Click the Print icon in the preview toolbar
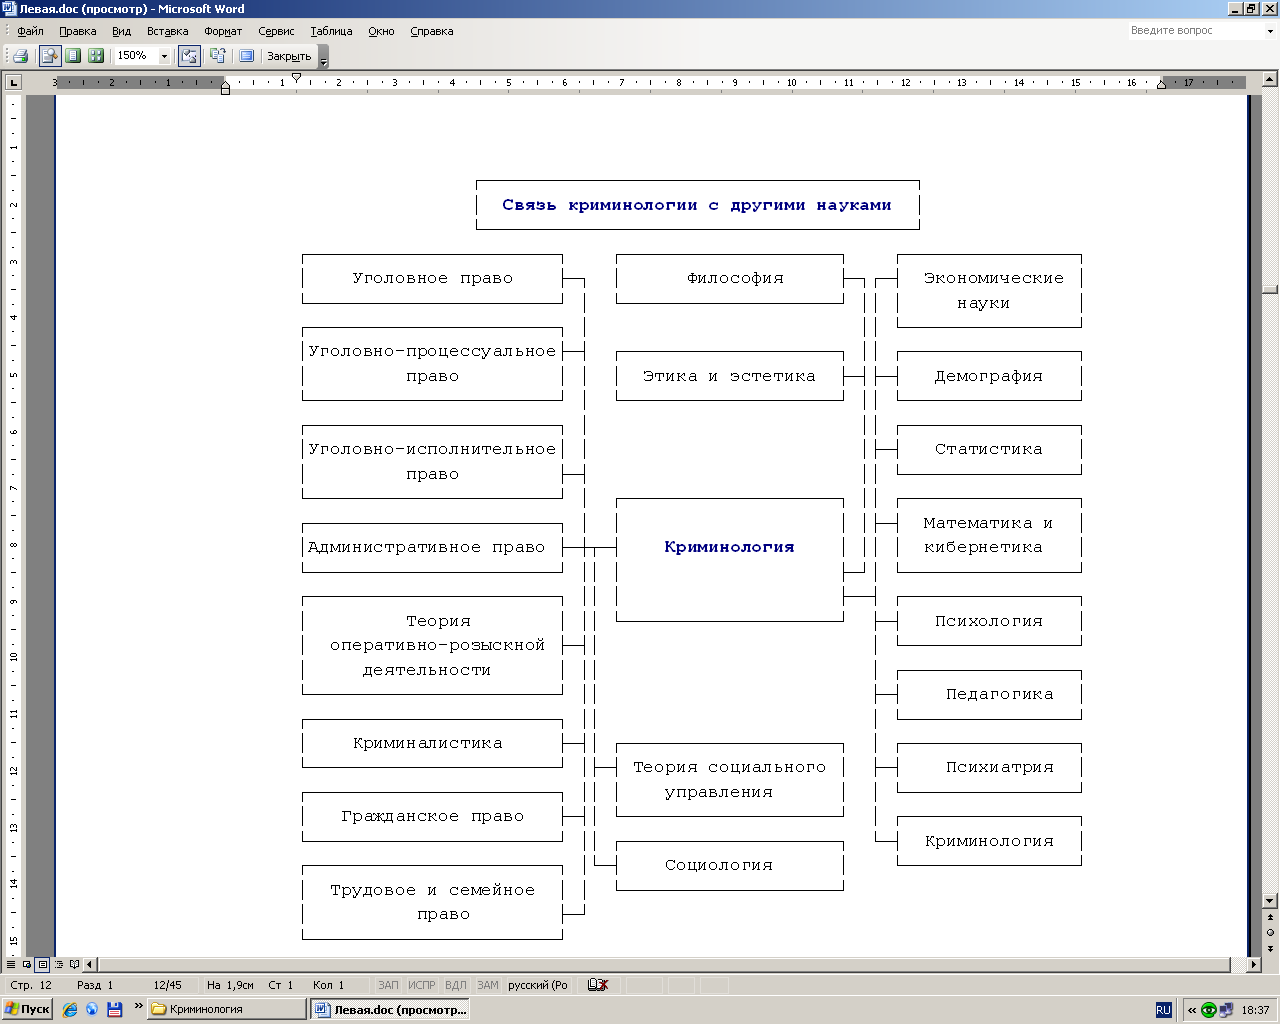Image resolution: width=1280 pixels, height=1024 pixels. click(x=20, y=56)
